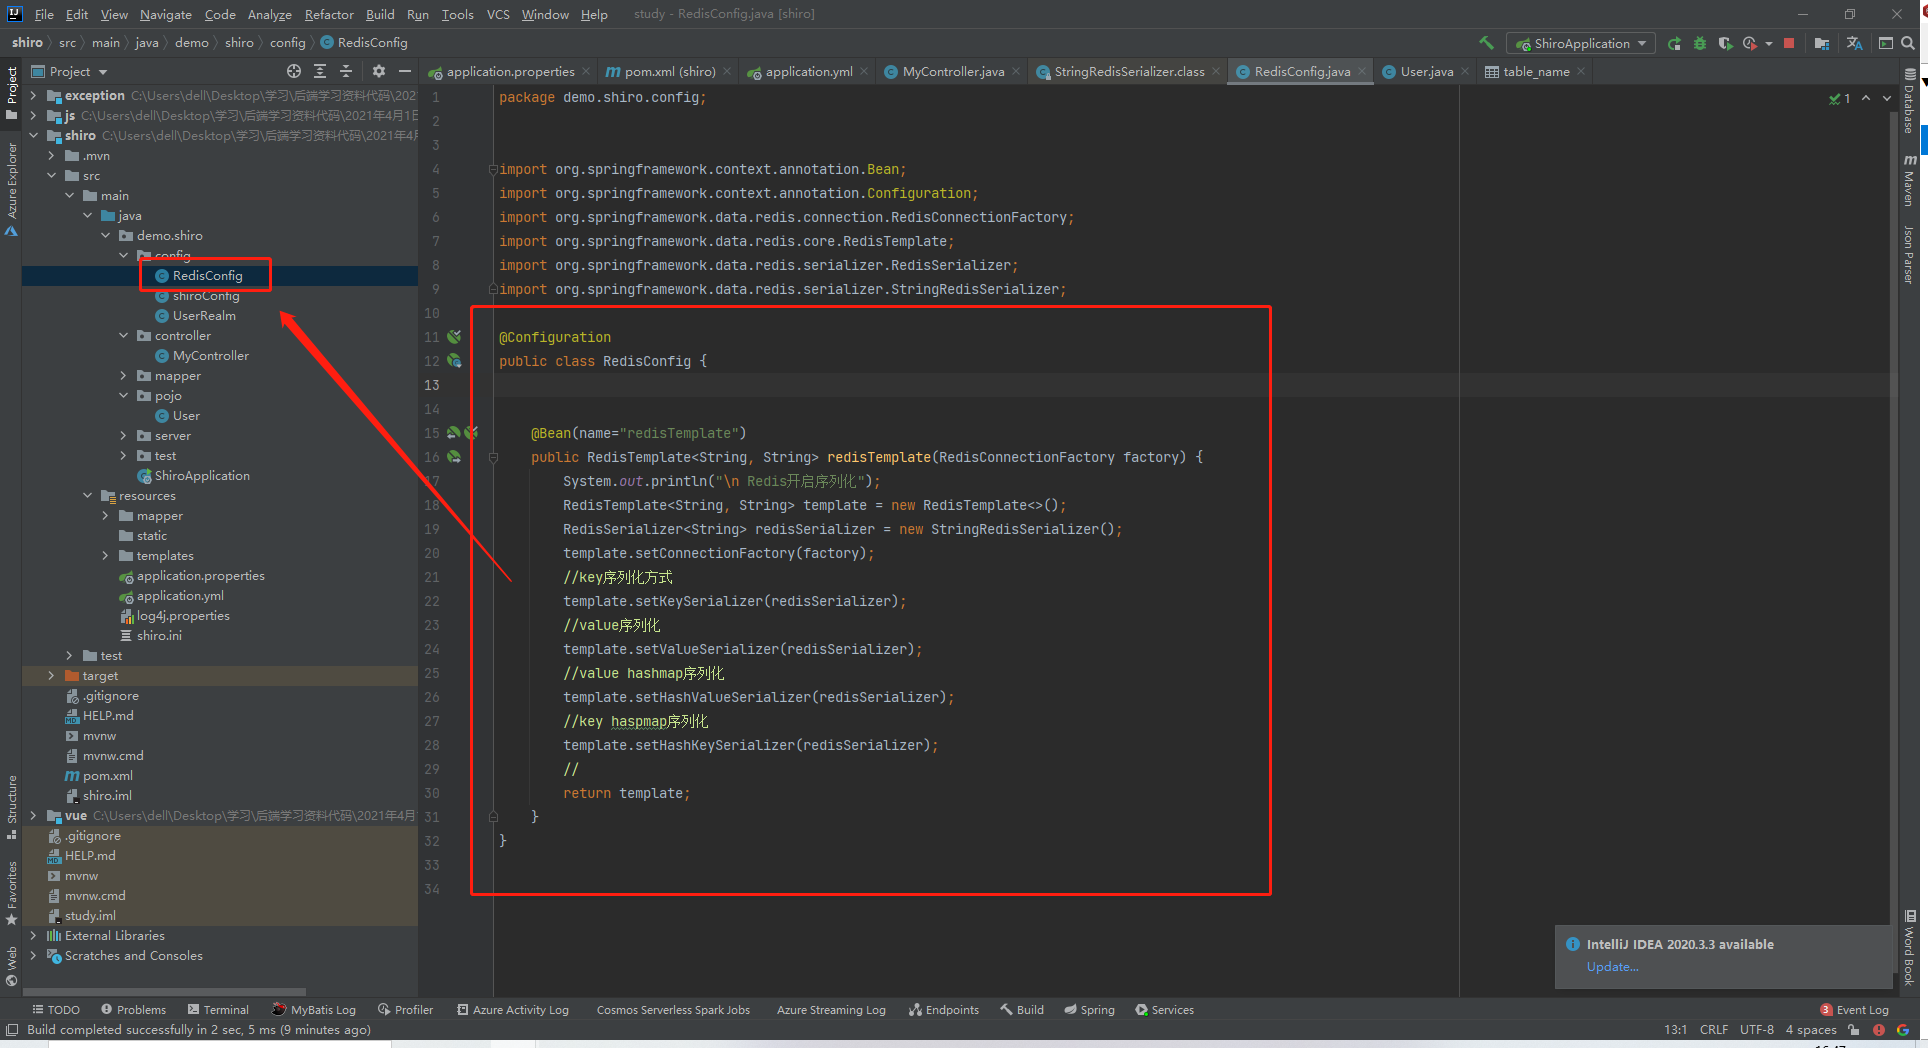Viewport: 1928px width, 1048px height.
Task: Open the ShiroApplication run configuration dropdown
Action: [1581, 43]
